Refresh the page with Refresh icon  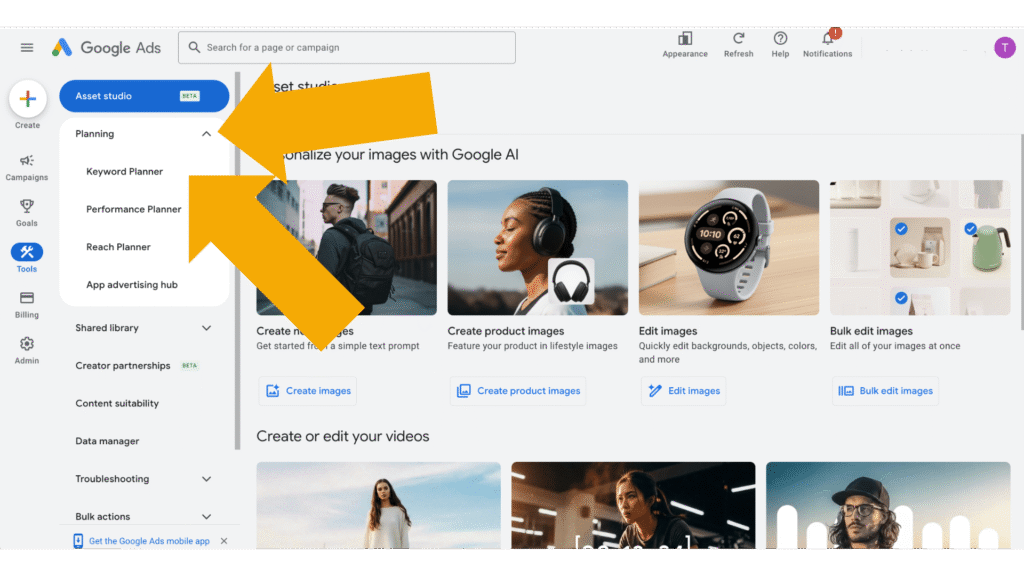[x=738, y=40]
